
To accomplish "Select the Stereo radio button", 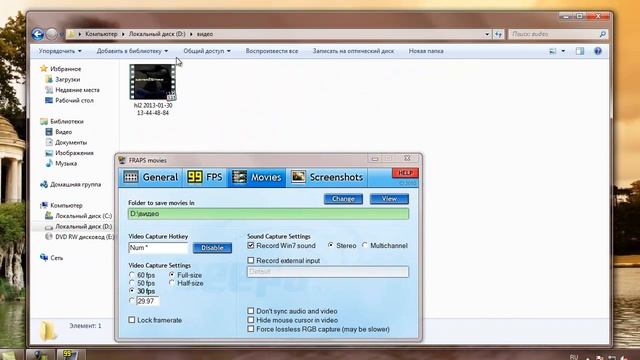I will pos(330,245).
